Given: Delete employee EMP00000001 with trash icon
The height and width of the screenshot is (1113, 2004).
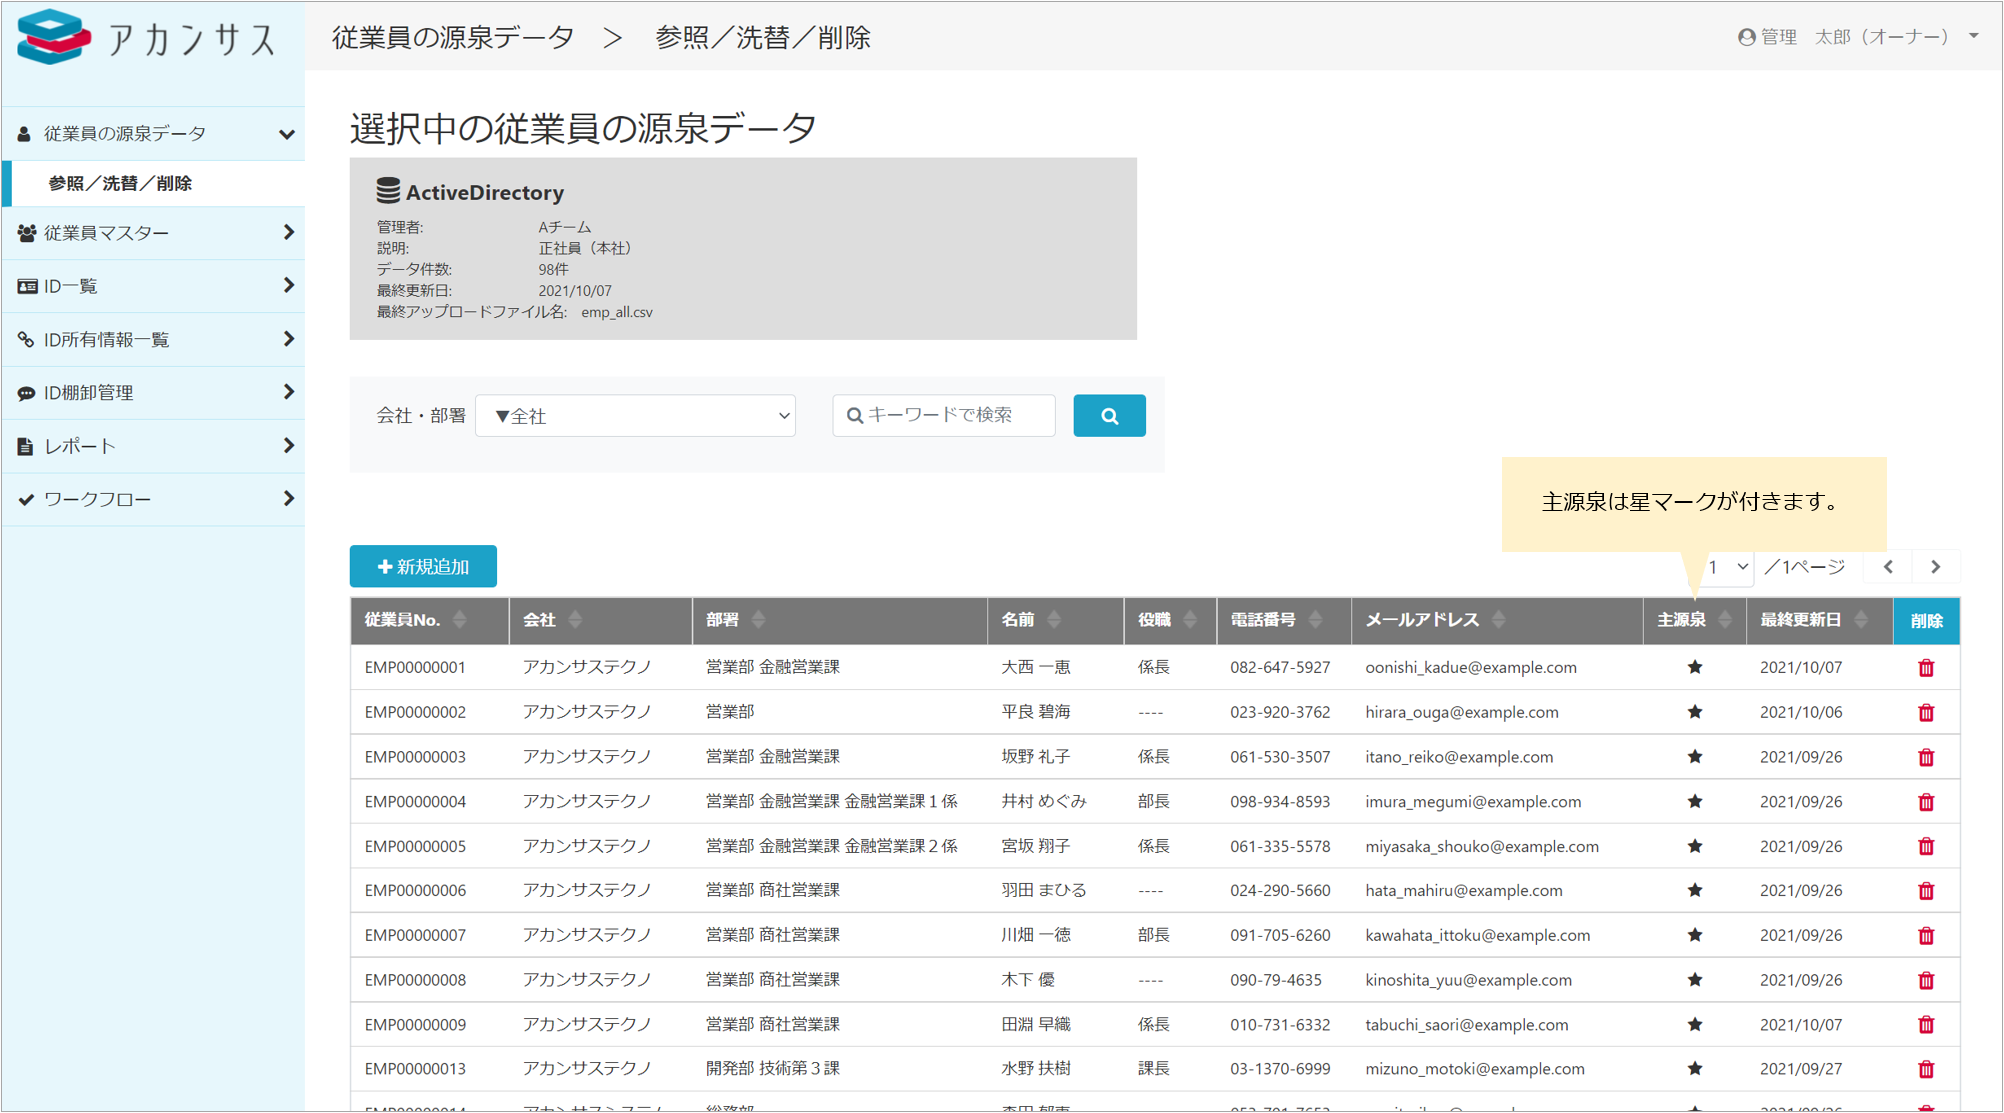Looking at the screenshot, I should [1926, 668].
